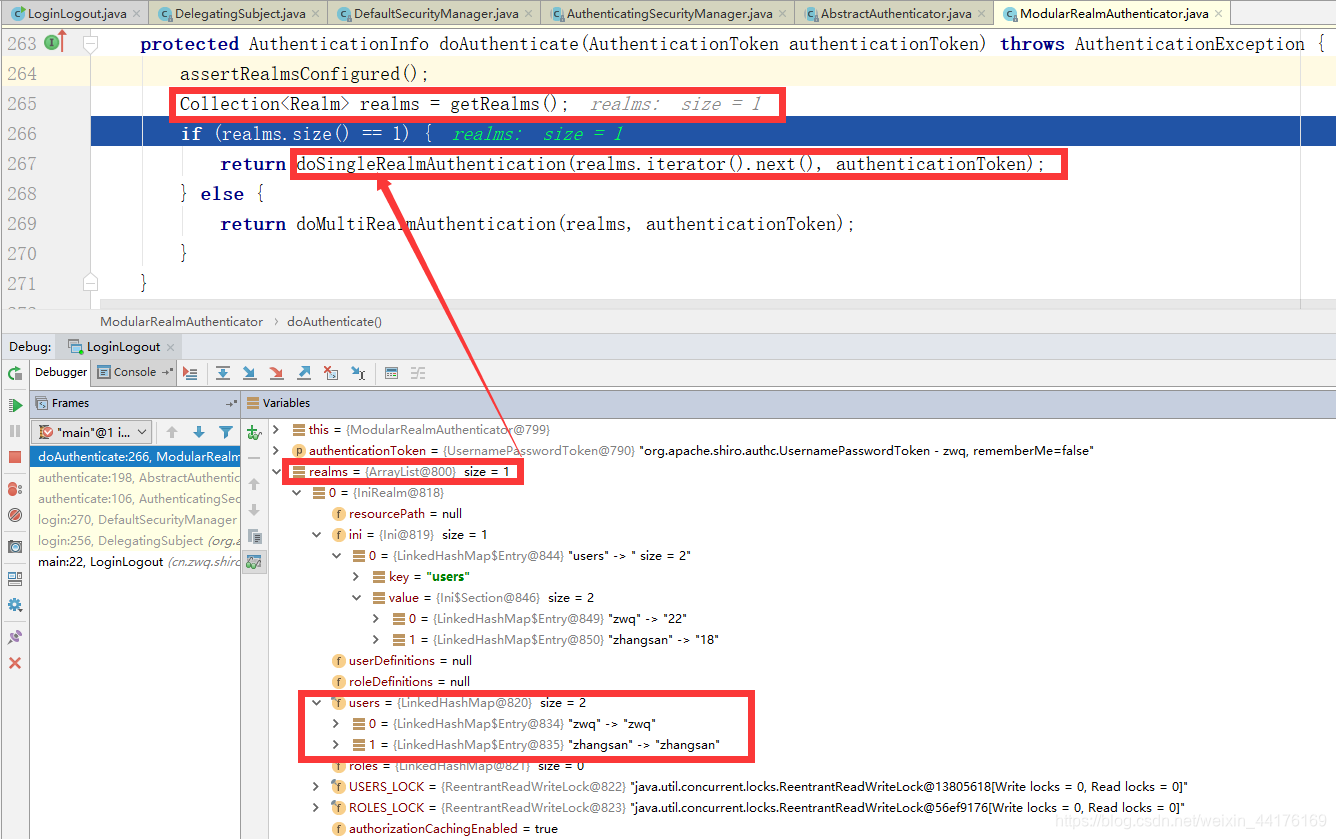The width and height of the screenshot is (1336, 839).
Task: Click the Rerun LoginLogout debug icon
Action: click(x=15, y=373)
